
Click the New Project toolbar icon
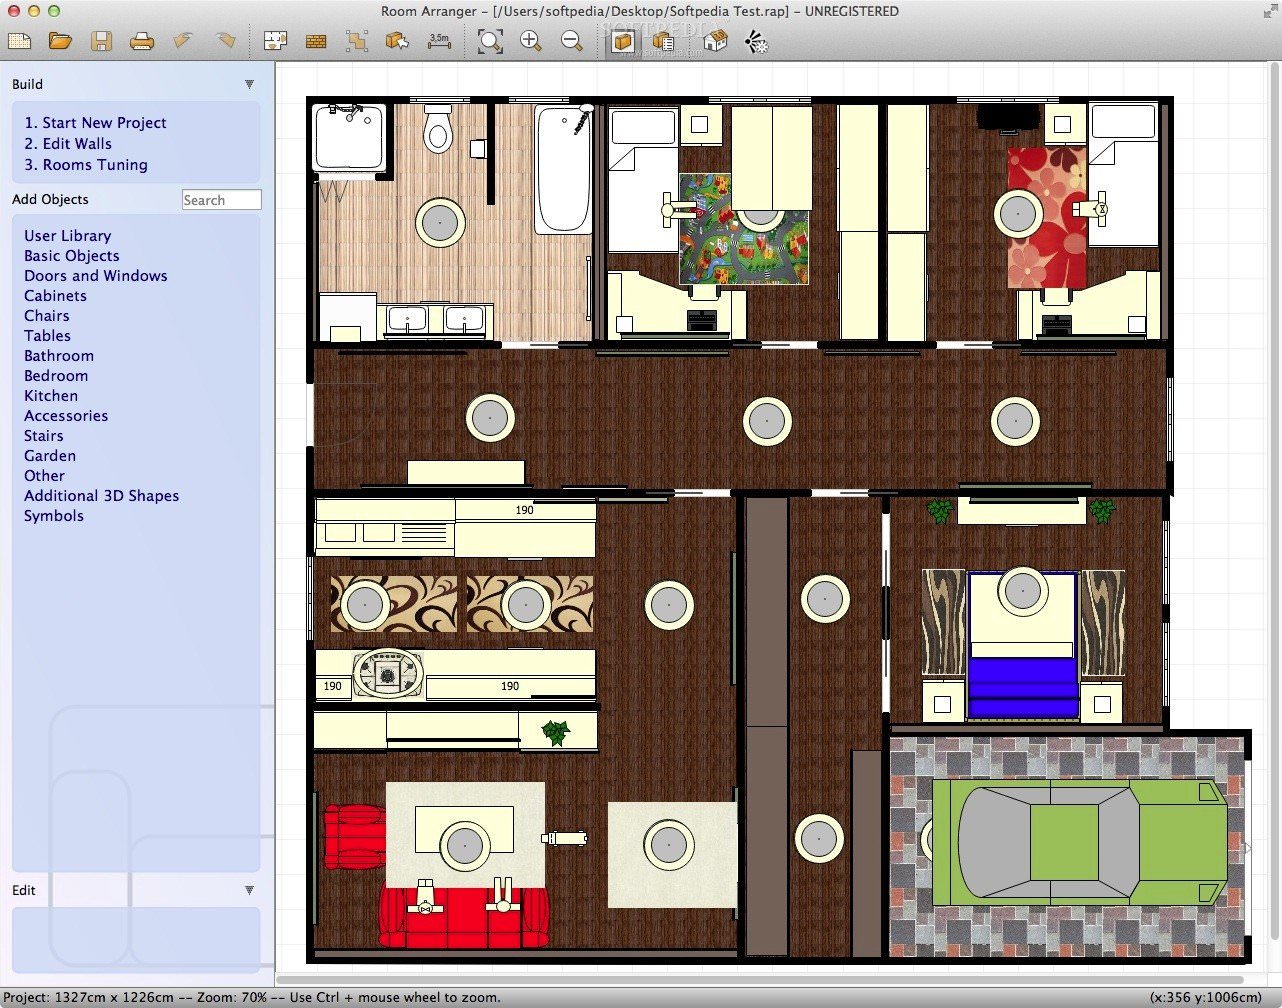20,41
